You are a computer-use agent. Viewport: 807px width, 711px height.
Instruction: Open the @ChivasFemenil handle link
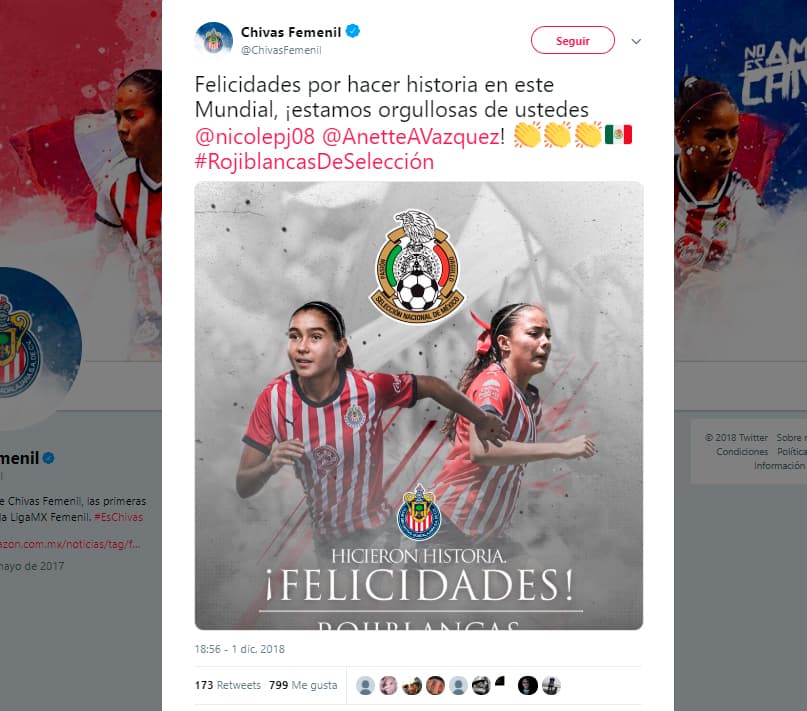click(x=281, y=50)
